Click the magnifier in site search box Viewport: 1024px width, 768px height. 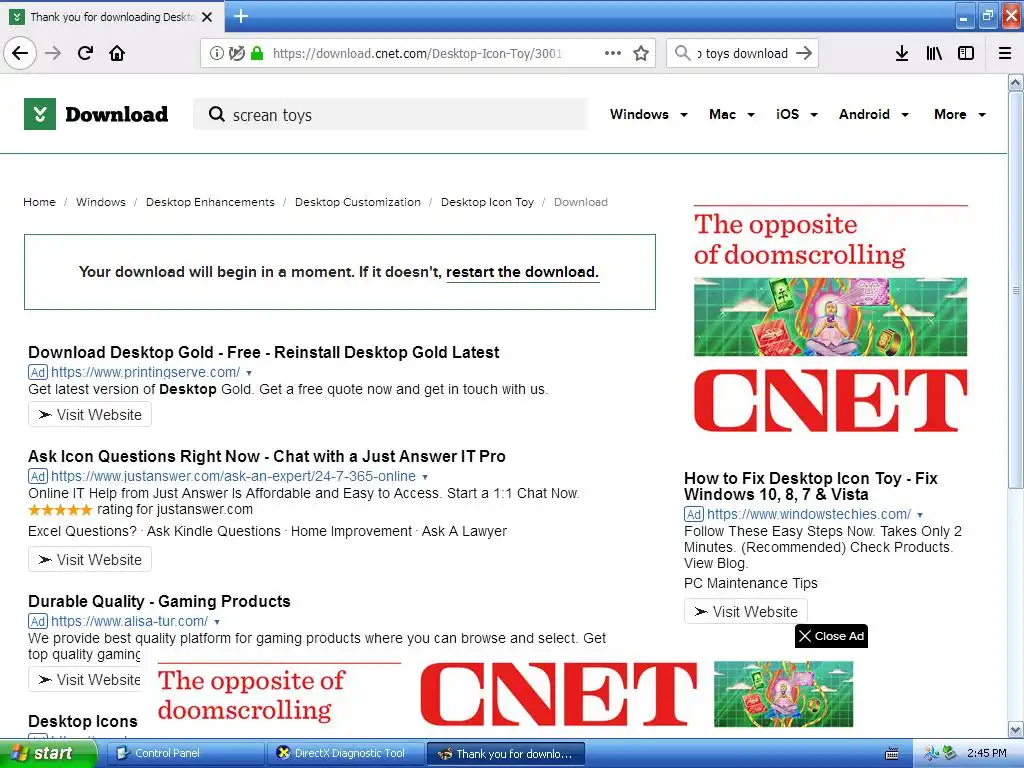click(x=216, y=114)
